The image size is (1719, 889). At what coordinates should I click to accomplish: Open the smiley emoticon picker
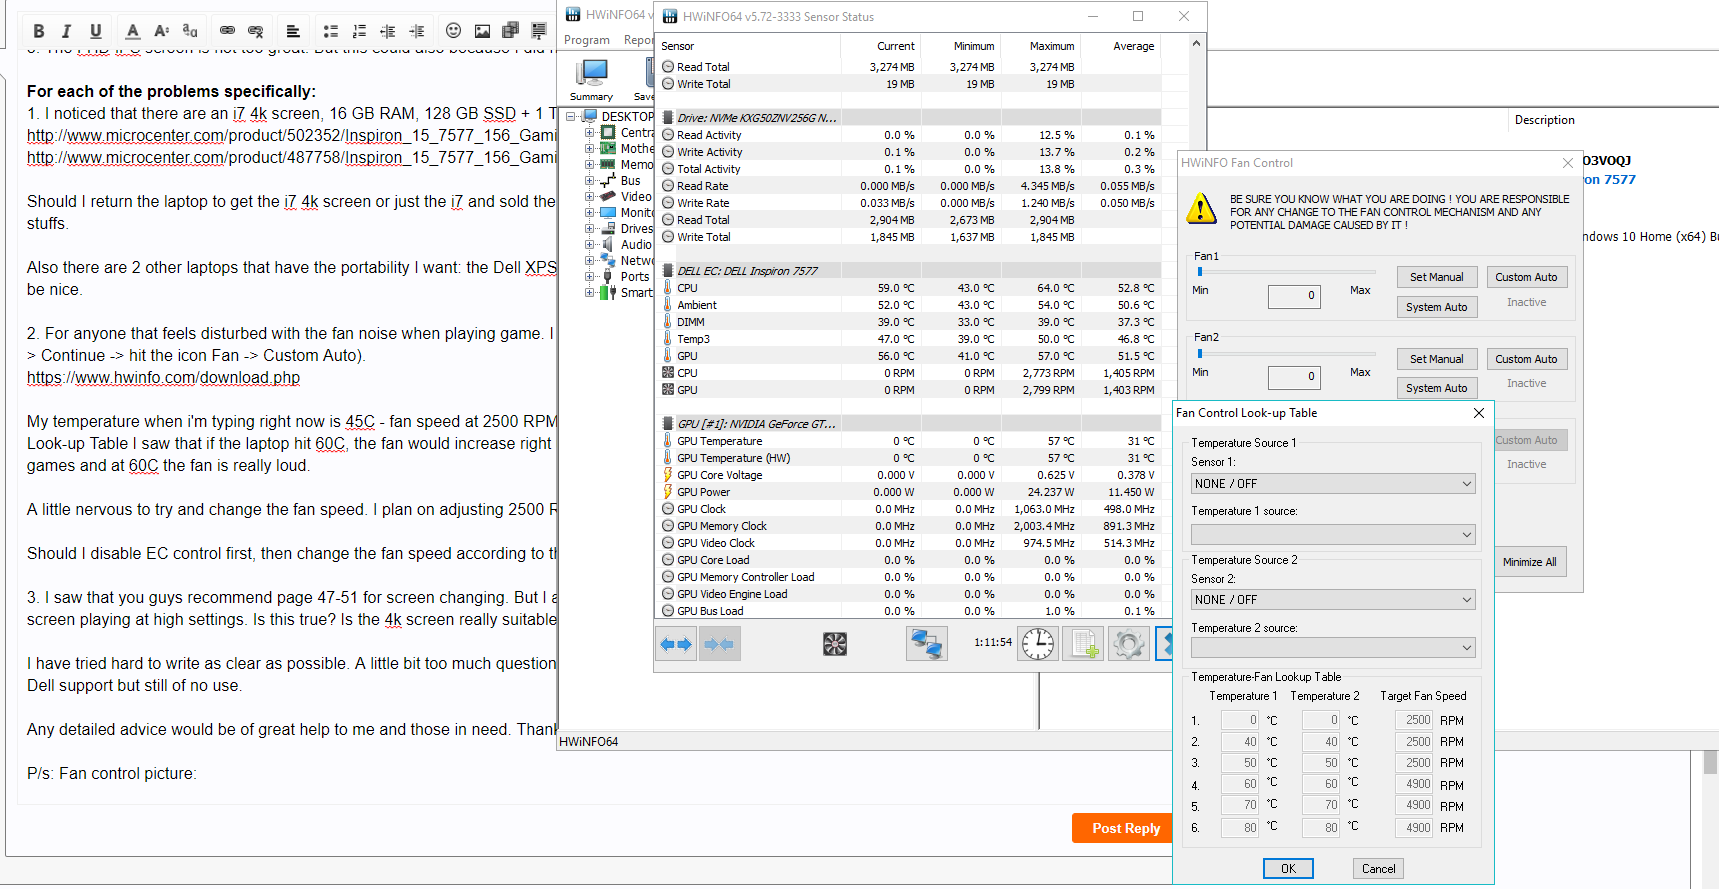453,31
